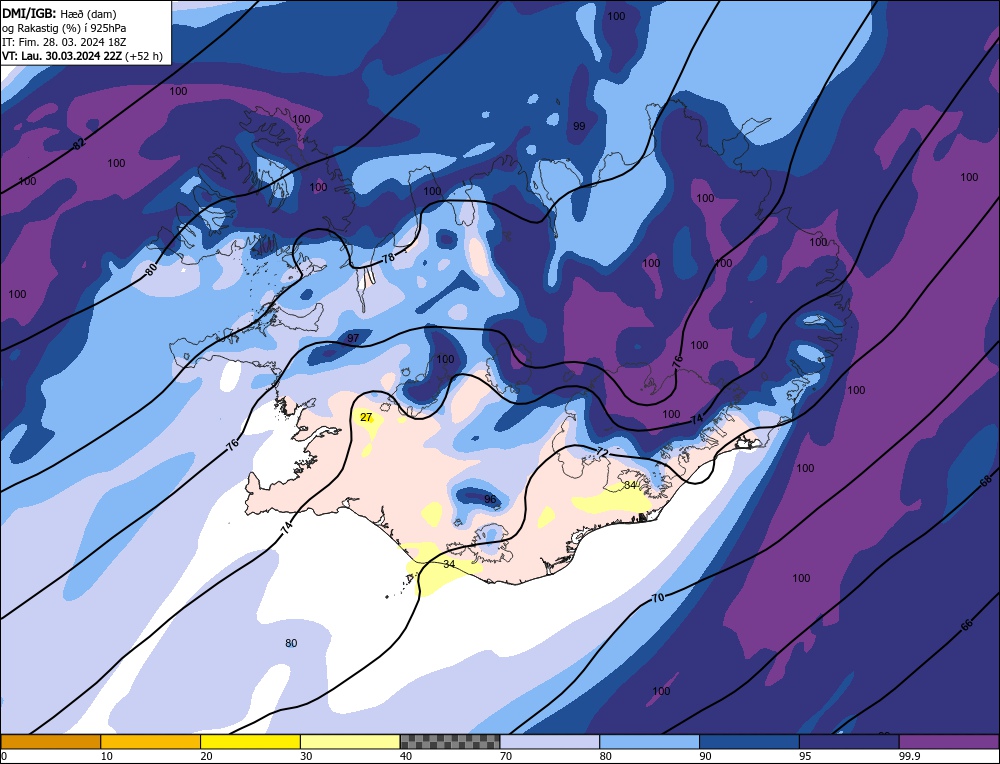
Task: Click the '68' contour label
Action: pos(985,481)
